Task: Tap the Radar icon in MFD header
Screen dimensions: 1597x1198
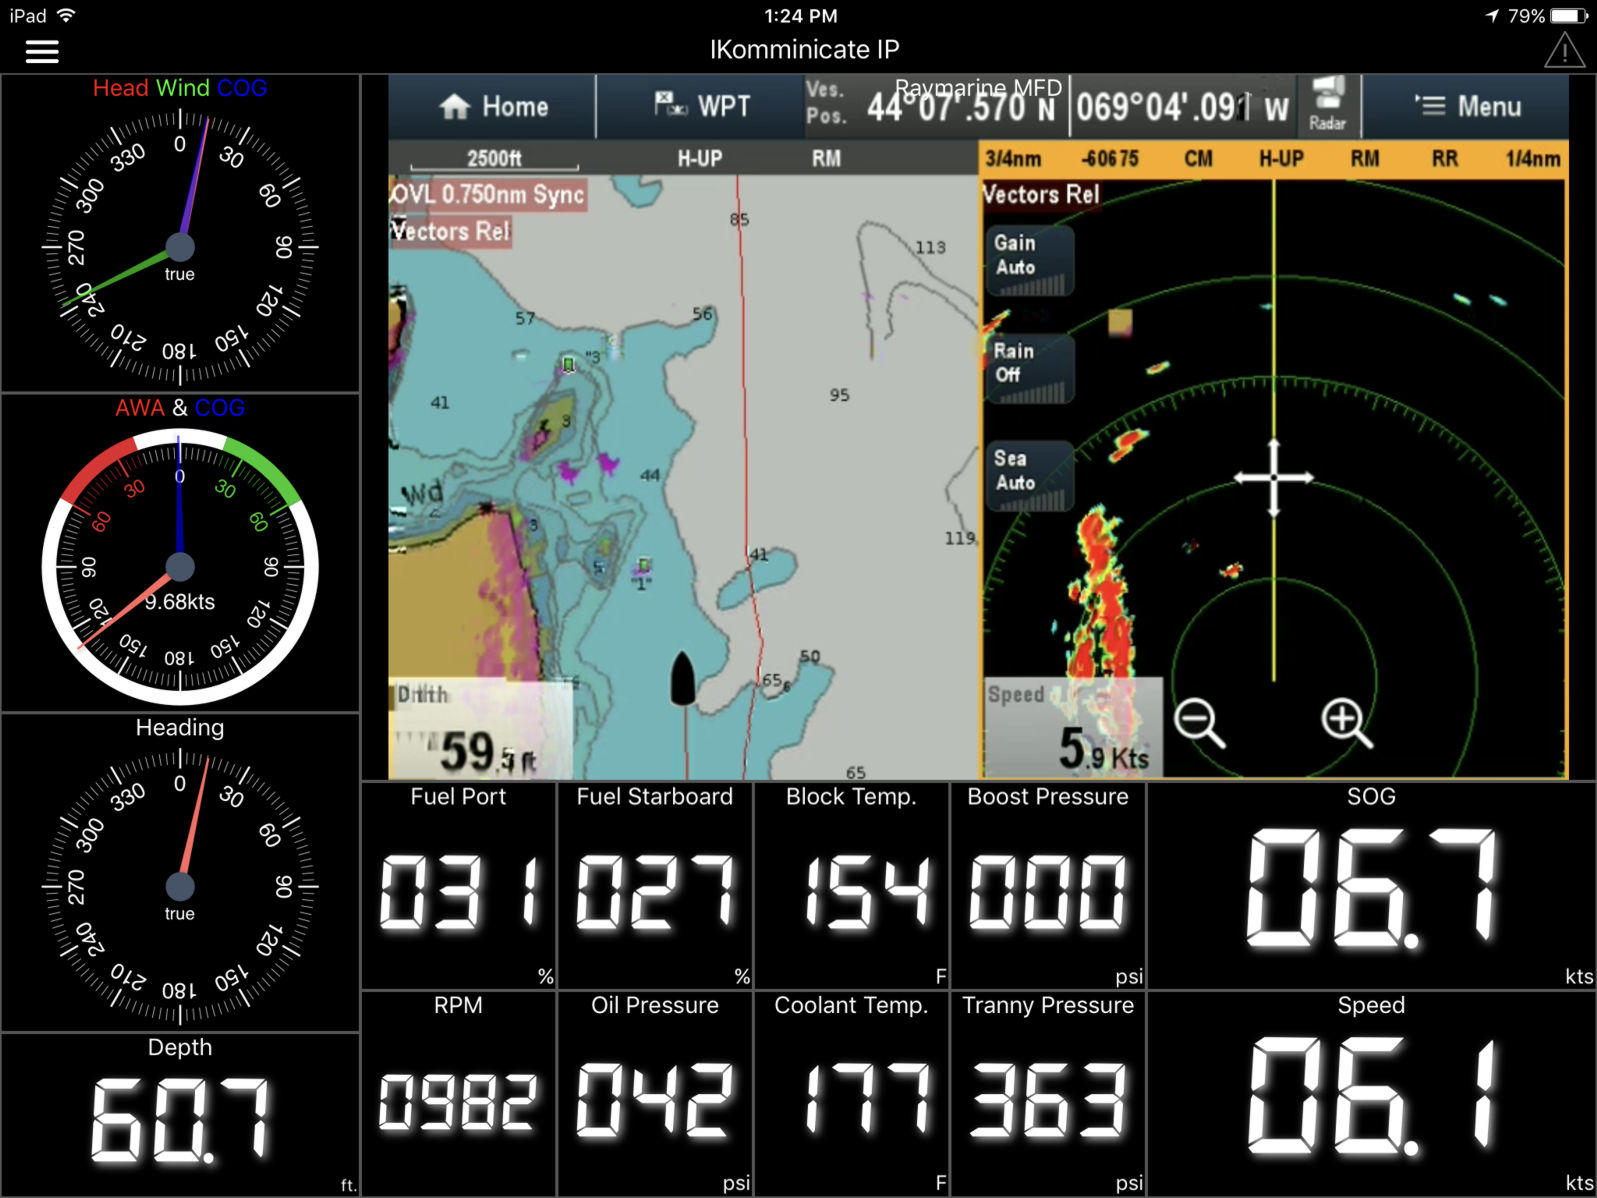Action: pyautogui.click(x=1327, y=106)
